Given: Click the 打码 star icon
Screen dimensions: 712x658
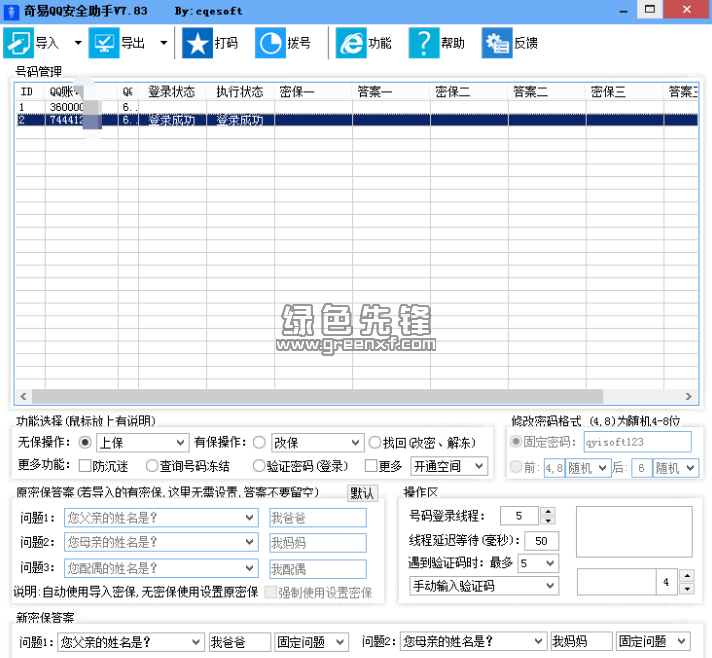Looking at the screenshot, I should click(196, 43).
